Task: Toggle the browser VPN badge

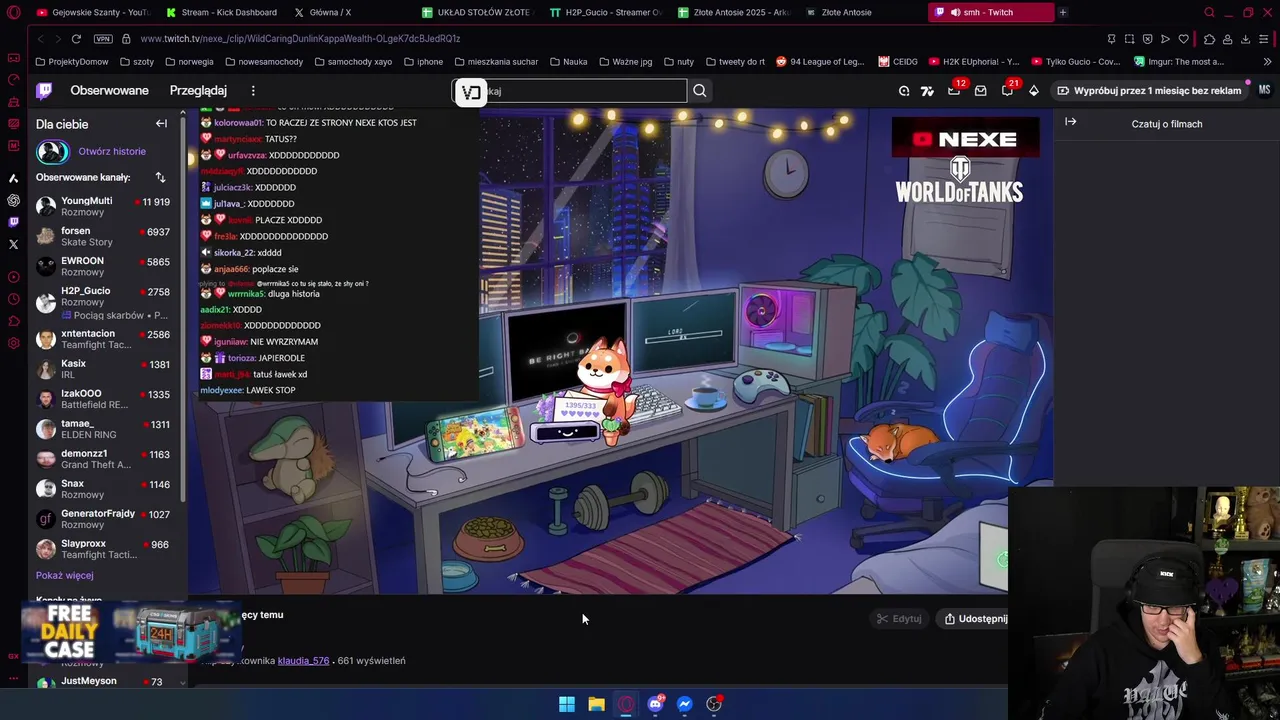Action: pos(103,39)
